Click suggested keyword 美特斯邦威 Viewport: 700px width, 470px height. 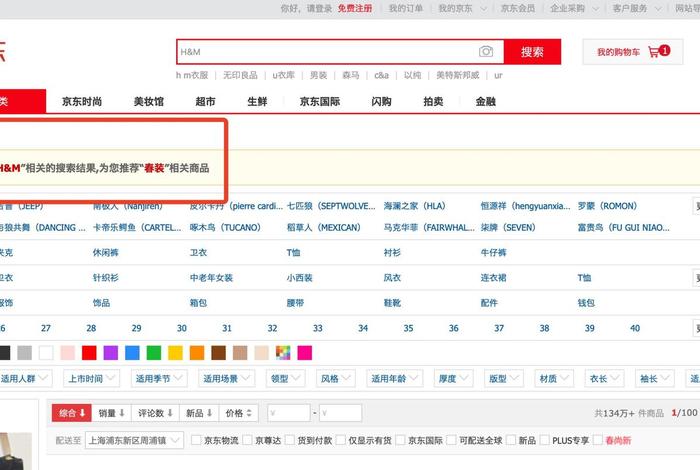pos(458,75)
